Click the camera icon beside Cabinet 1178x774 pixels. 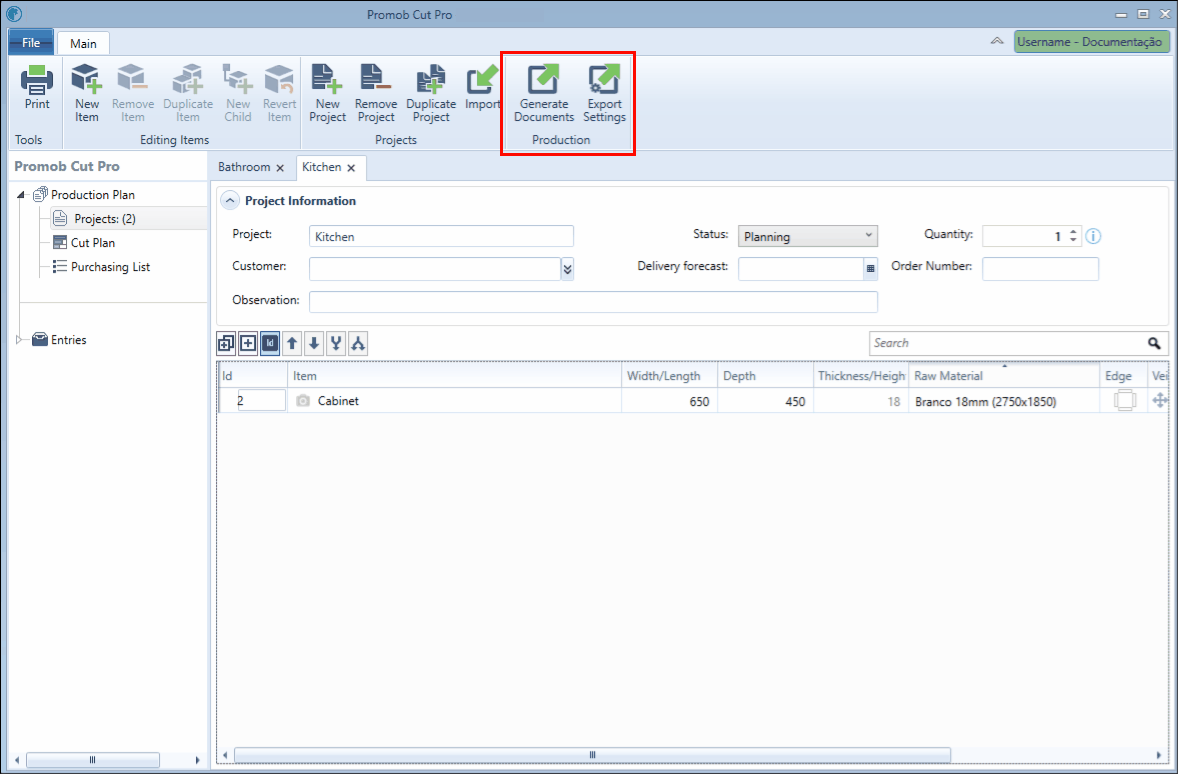coord(303,401)
